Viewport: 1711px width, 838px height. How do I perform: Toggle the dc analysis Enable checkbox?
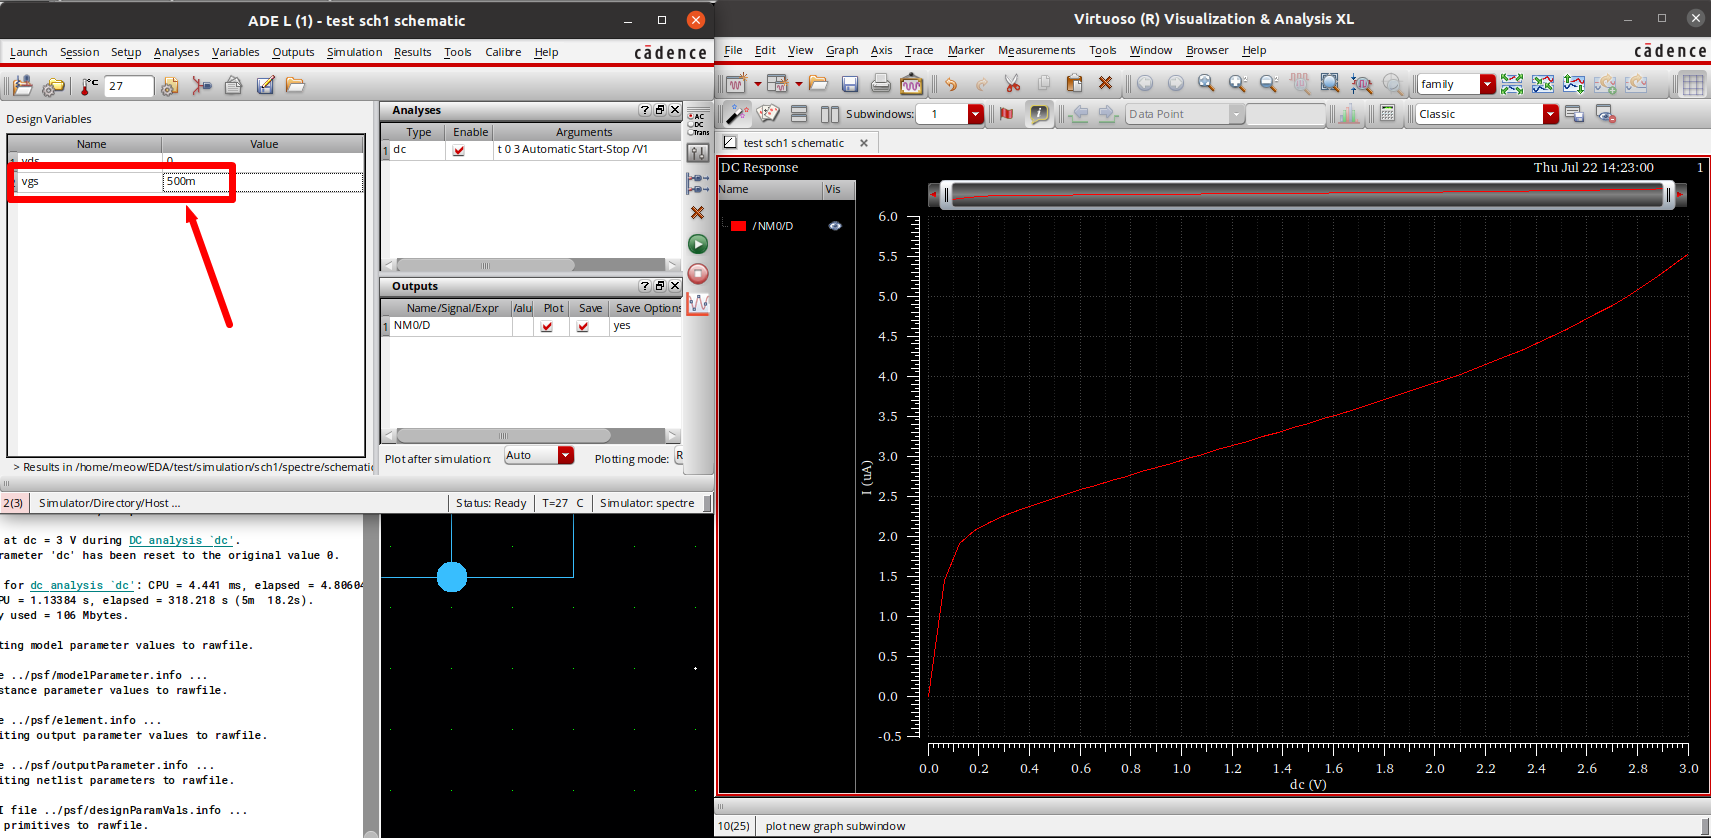click(x=459, y=150)
